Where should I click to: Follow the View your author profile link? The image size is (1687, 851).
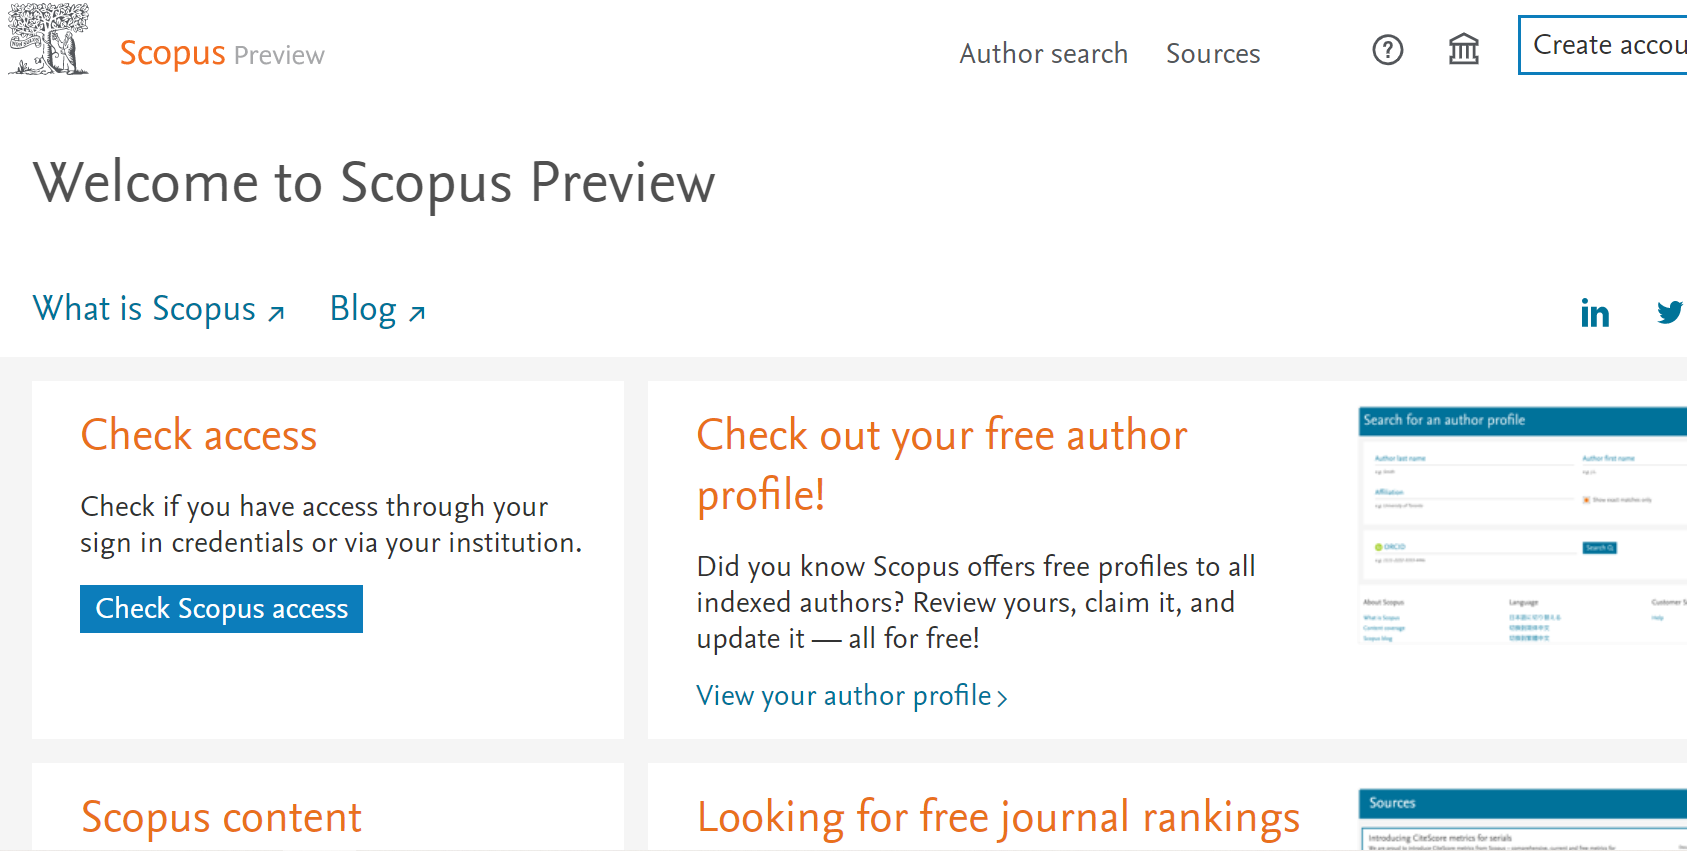pos(852,696)
